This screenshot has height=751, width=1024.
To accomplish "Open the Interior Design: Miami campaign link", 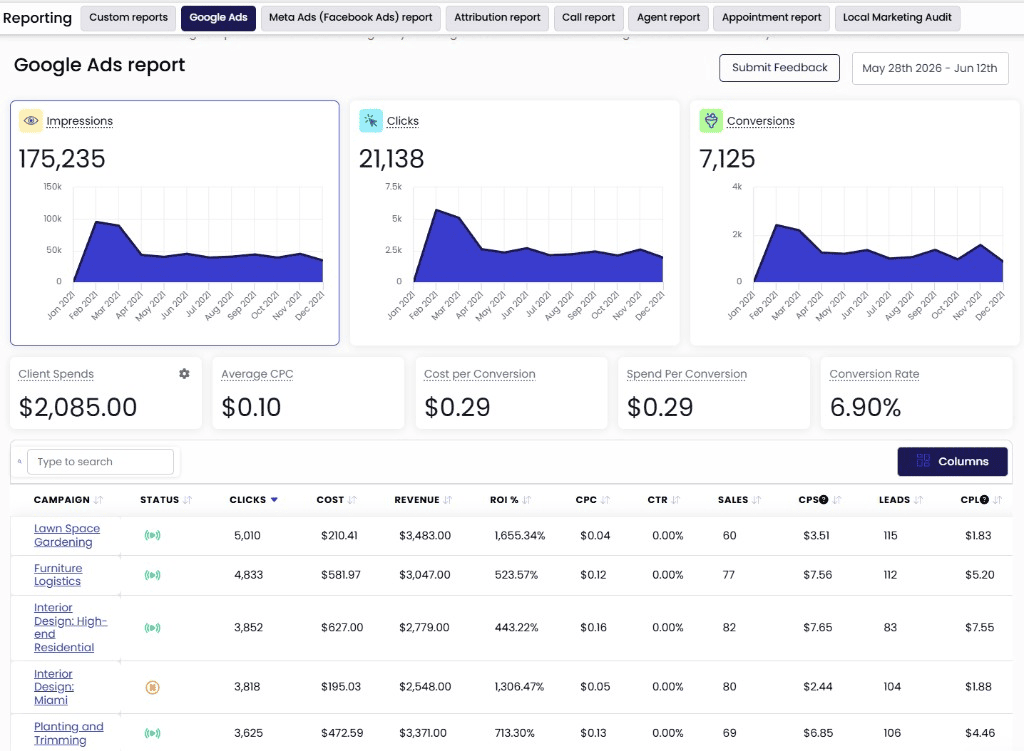I will click(54, 687).
